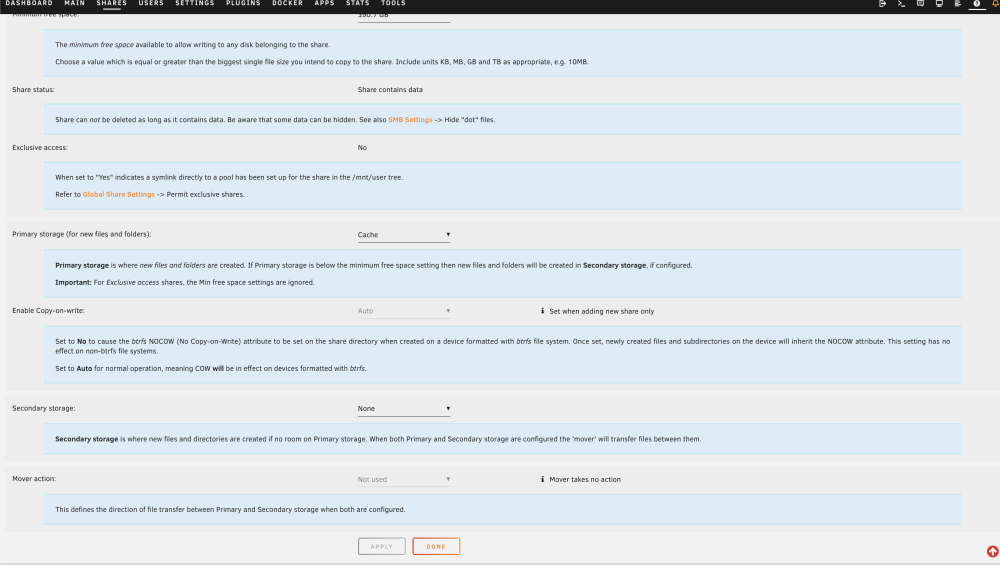This screenshot has width=1000, height=565.
Task: Click the 'Primary storage (for new files and folders):' label
Action: click(82, 235)
